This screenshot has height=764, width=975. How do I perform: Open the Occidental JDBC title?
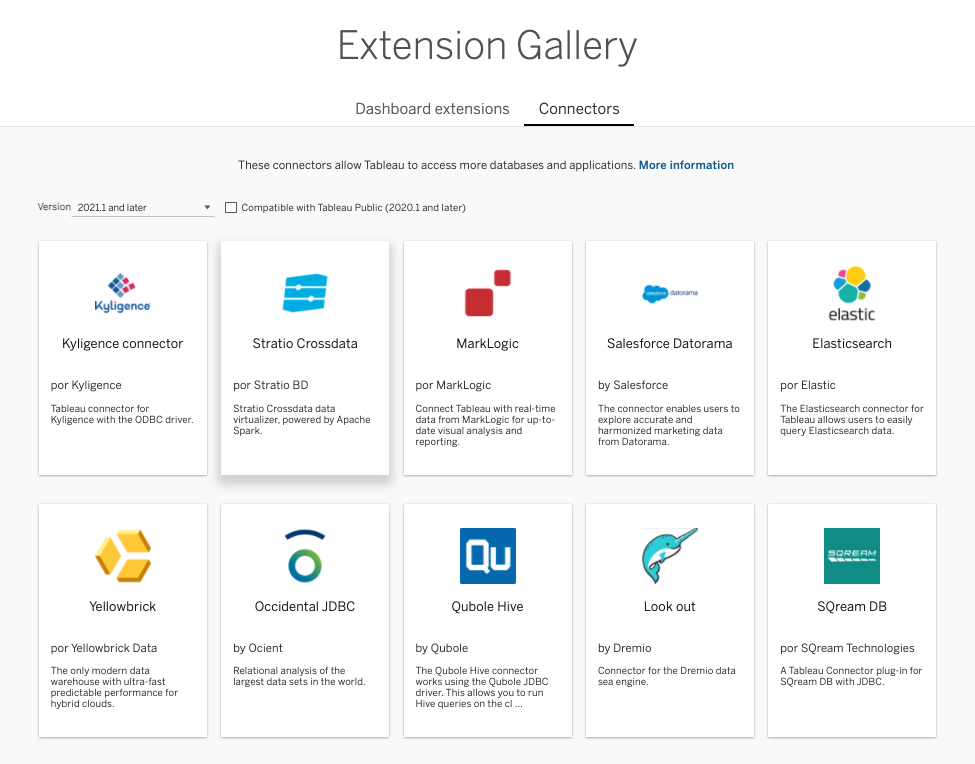tap(305, 606)
